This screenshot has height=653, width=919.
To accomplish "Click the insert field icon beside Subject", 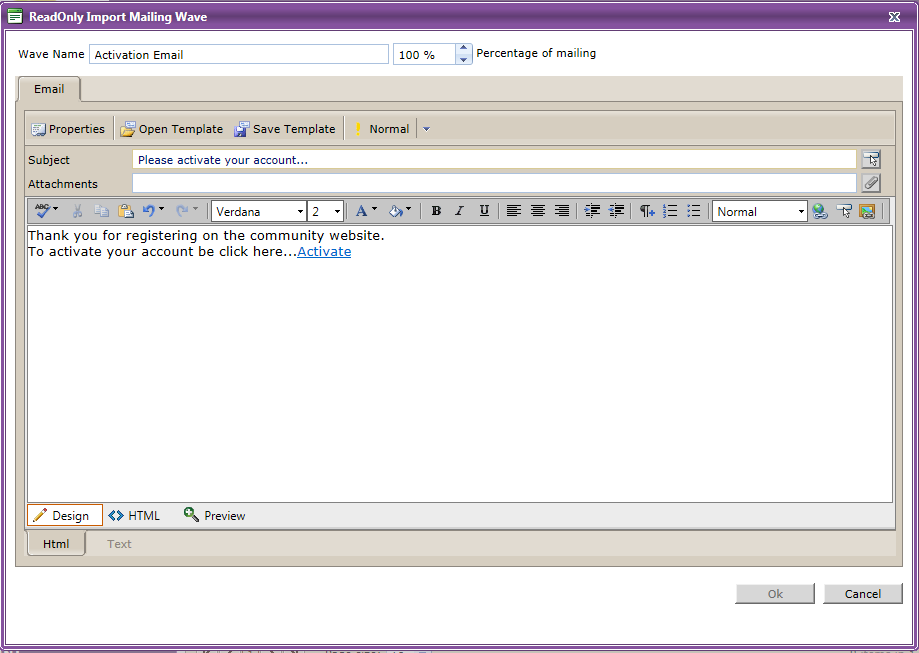I will pos(871,159).
